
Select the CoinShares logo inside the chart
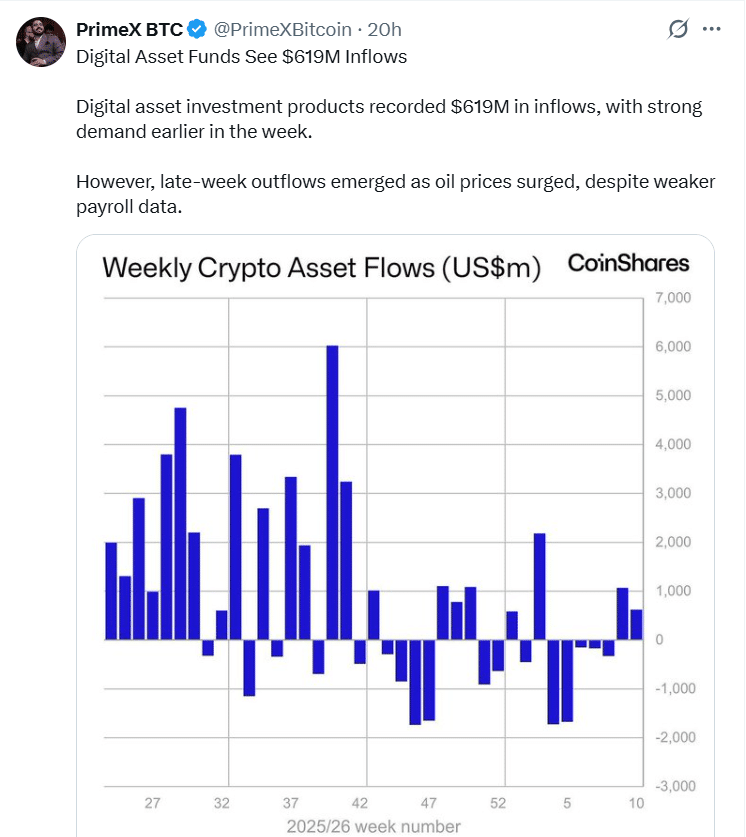tap(629, 263)
